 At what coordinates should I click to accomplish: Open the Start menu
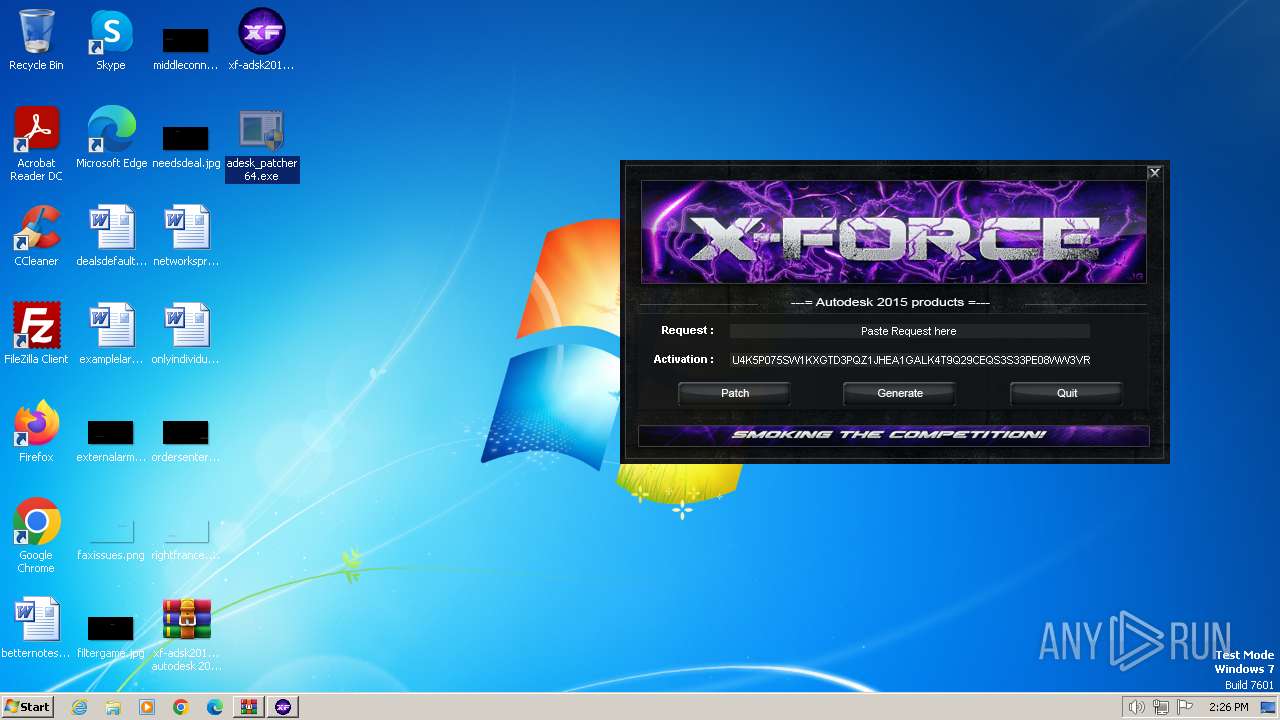tap(28, 707)
